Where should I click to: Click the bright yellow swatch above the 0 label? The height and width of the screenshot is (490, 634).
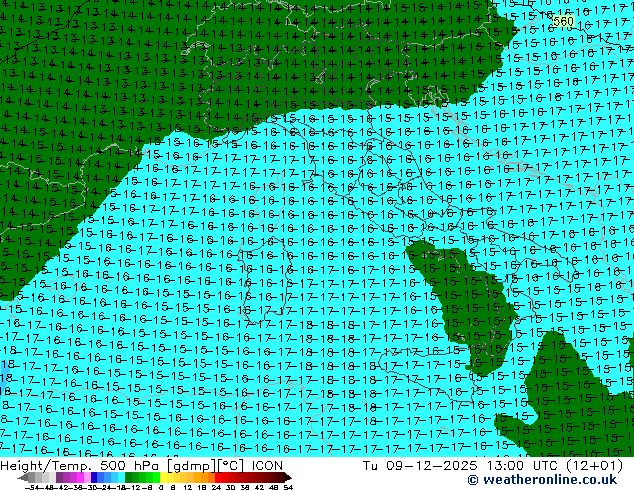(x=163, y=477)
